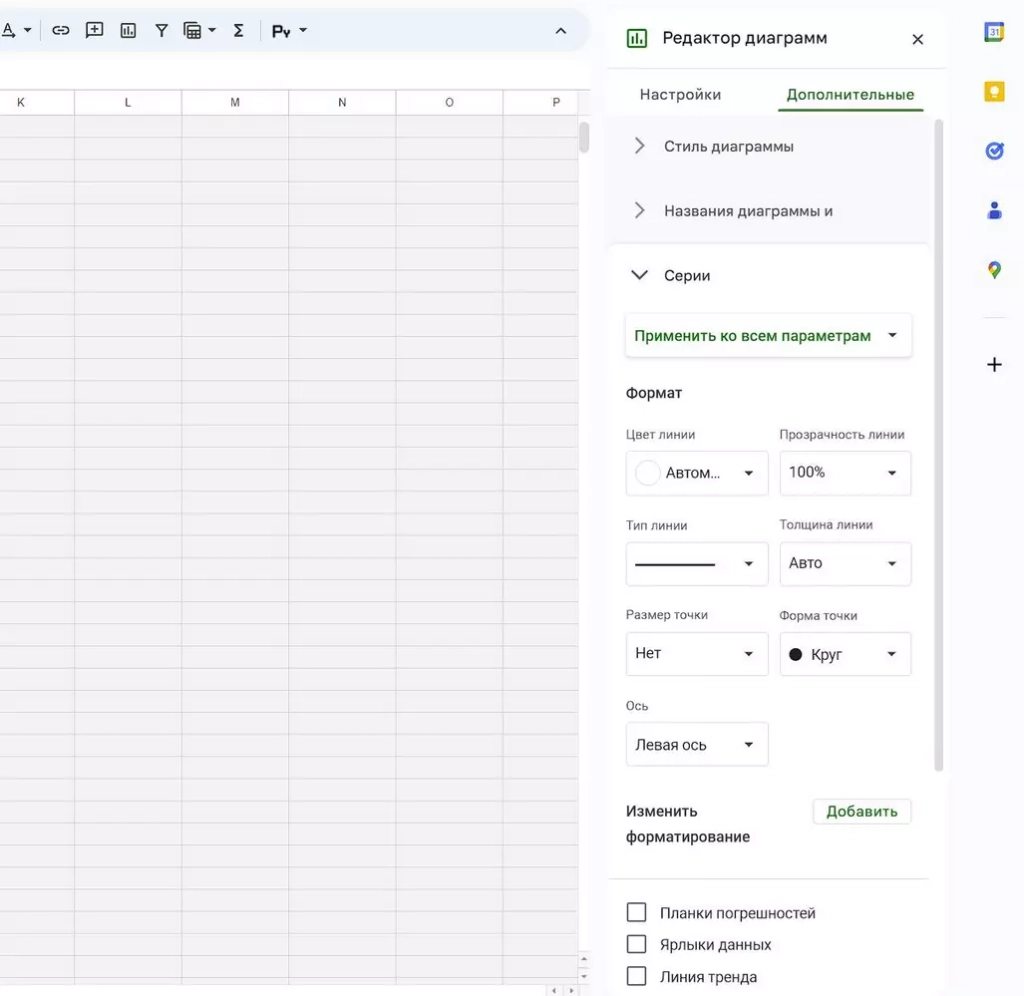Screen dimensions: 1024x996
Task: Select the Дополнительные tab
Action: click(x=850, y=95)
